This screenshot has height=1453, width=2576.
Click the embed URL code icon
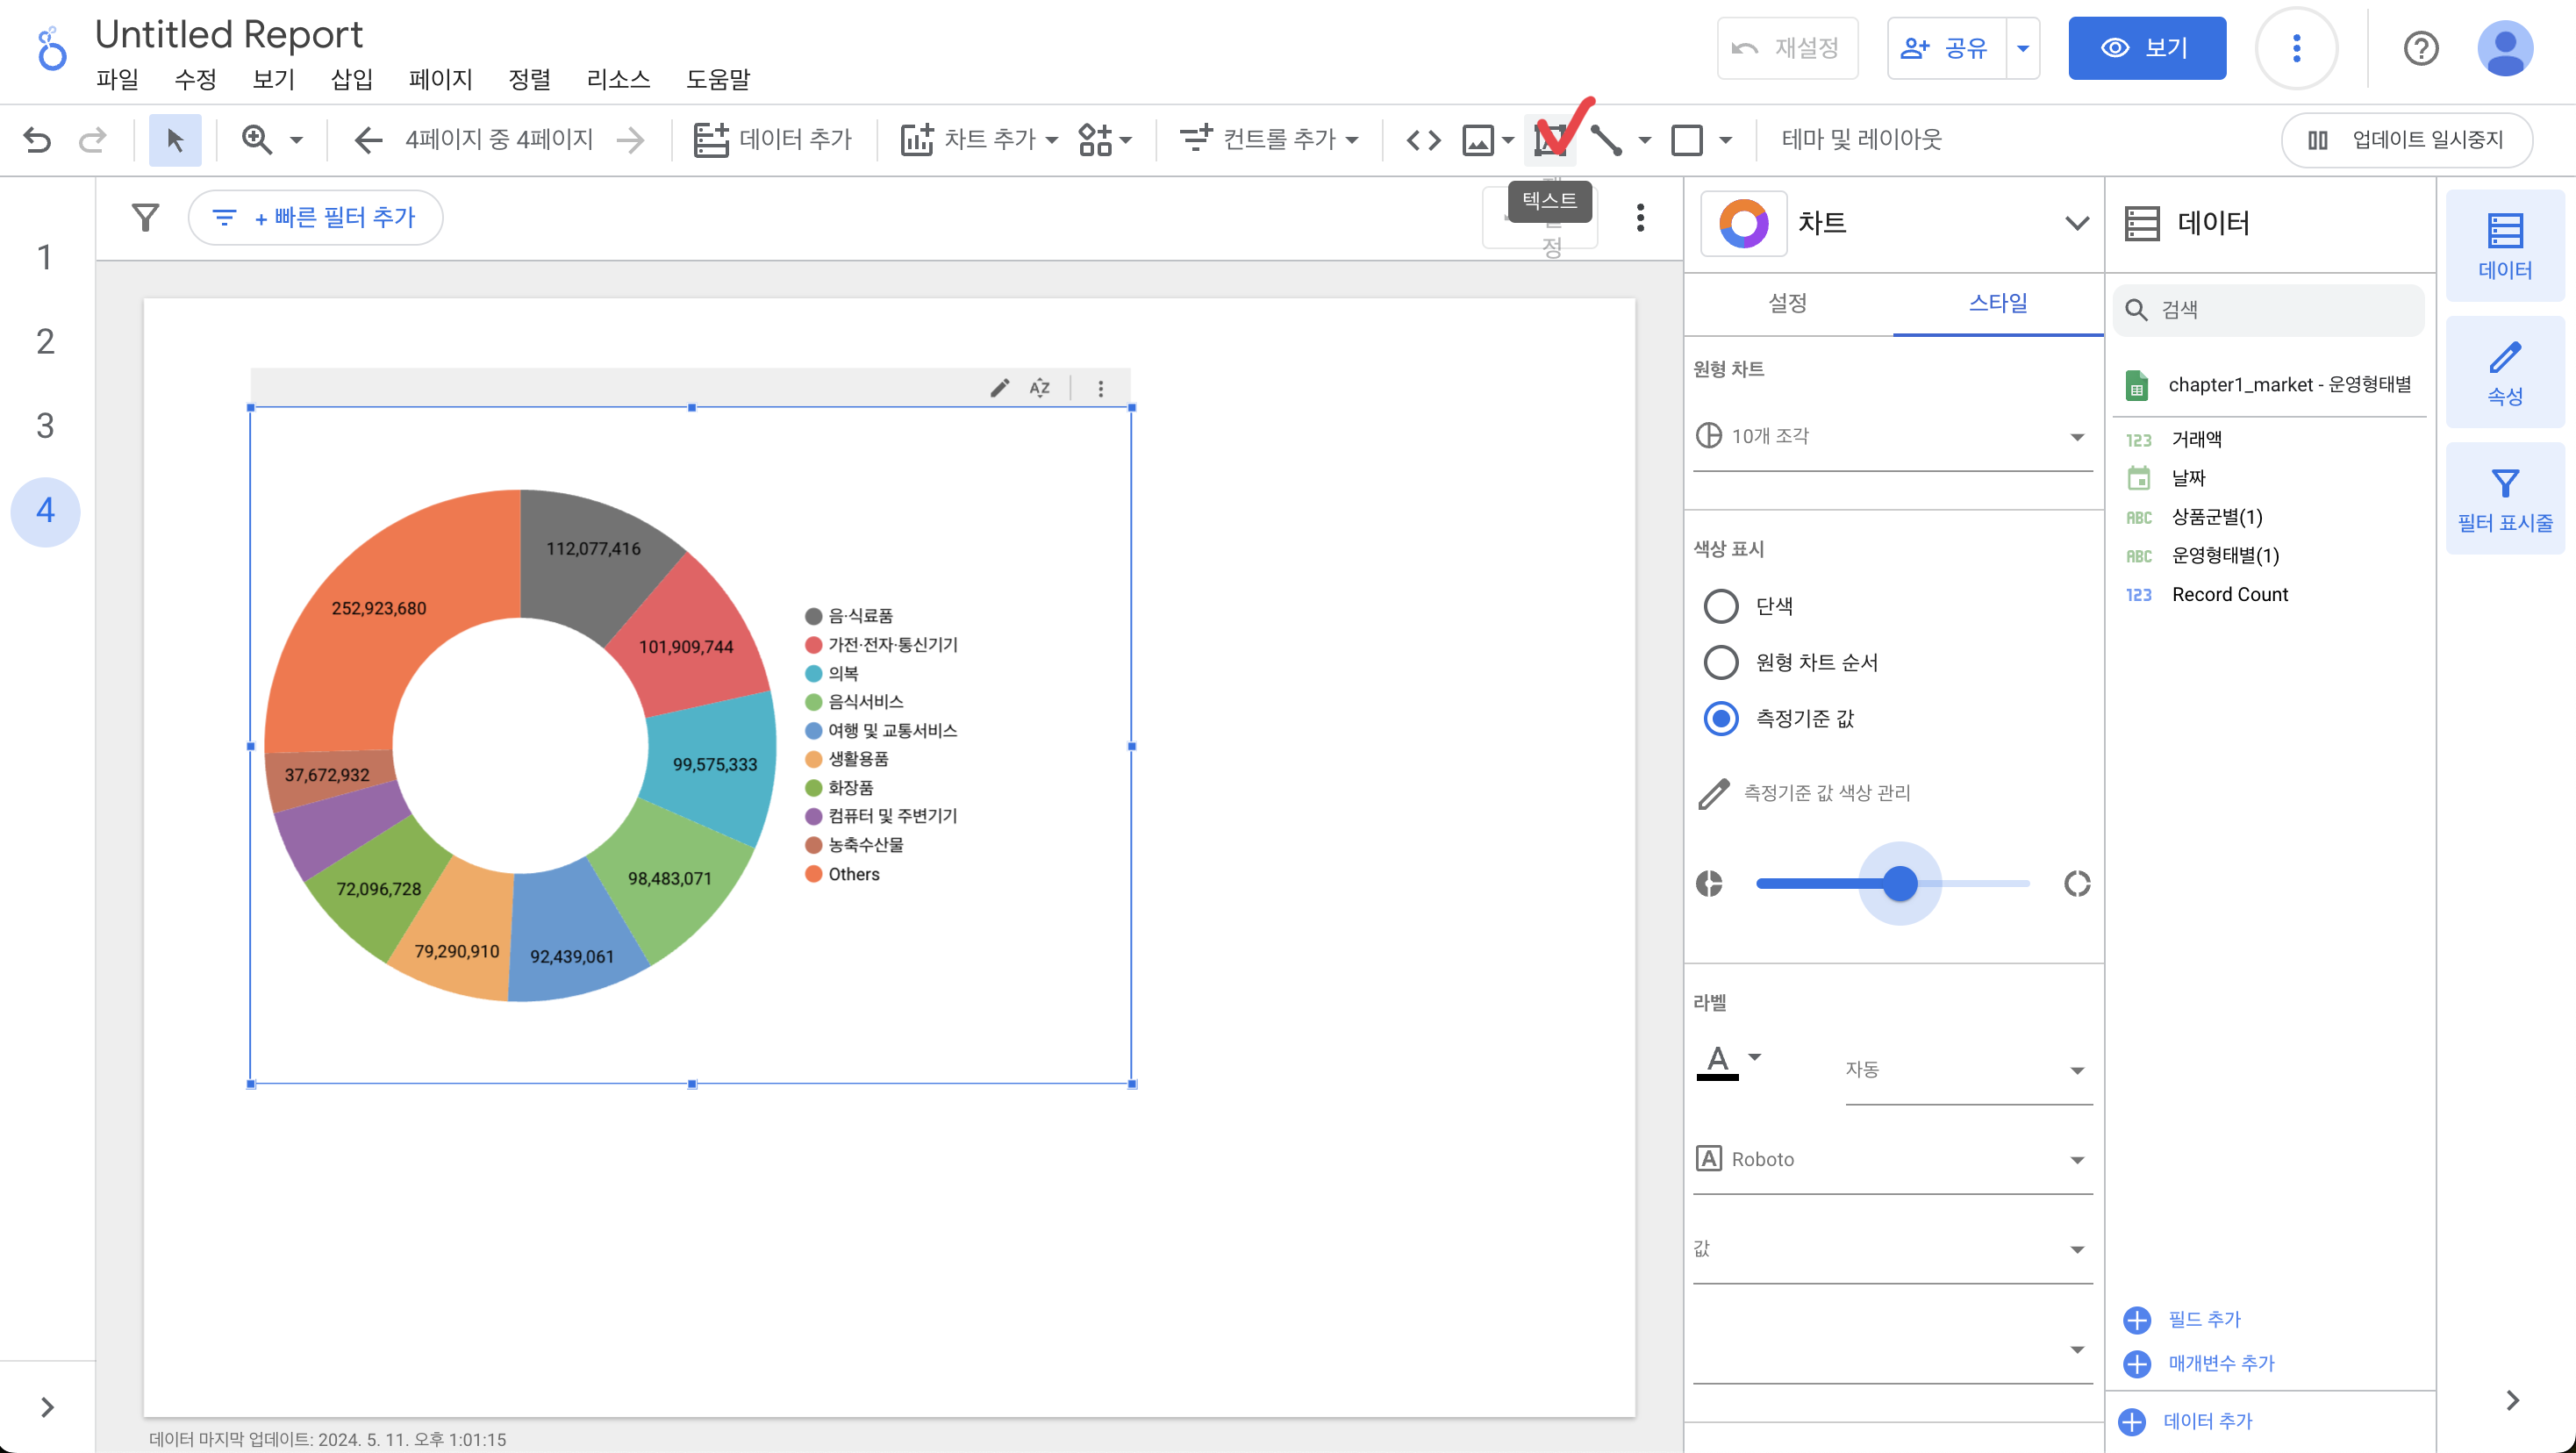click(1422, 140)
